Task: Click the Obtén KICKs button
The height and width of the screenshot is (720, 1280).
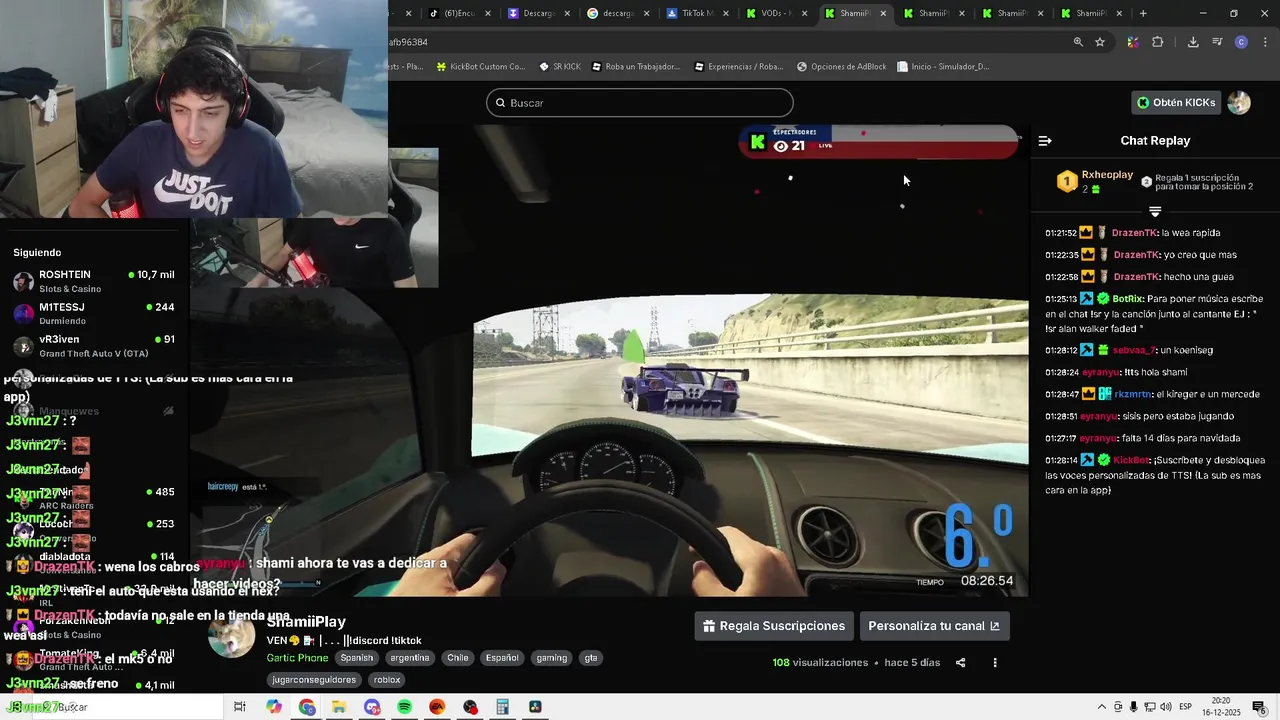Action: [x=1176, y=102]
